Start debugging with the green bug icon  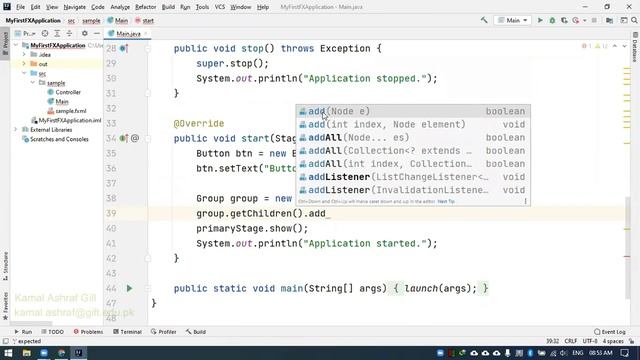tap(552, 20)
